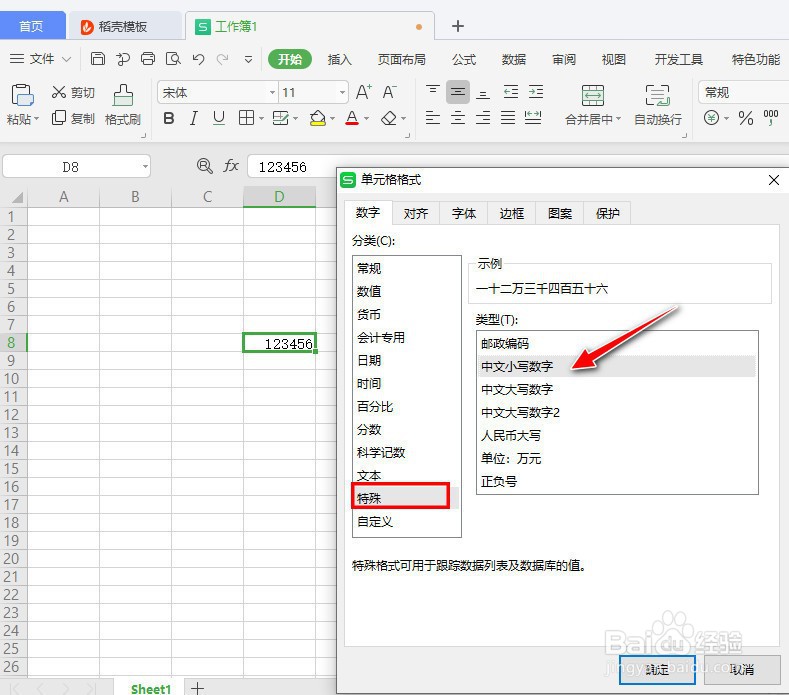The height and width of the screenshot is (695, 789).
Task: Toggle 自动换行 wrap text
Action: 658,105
